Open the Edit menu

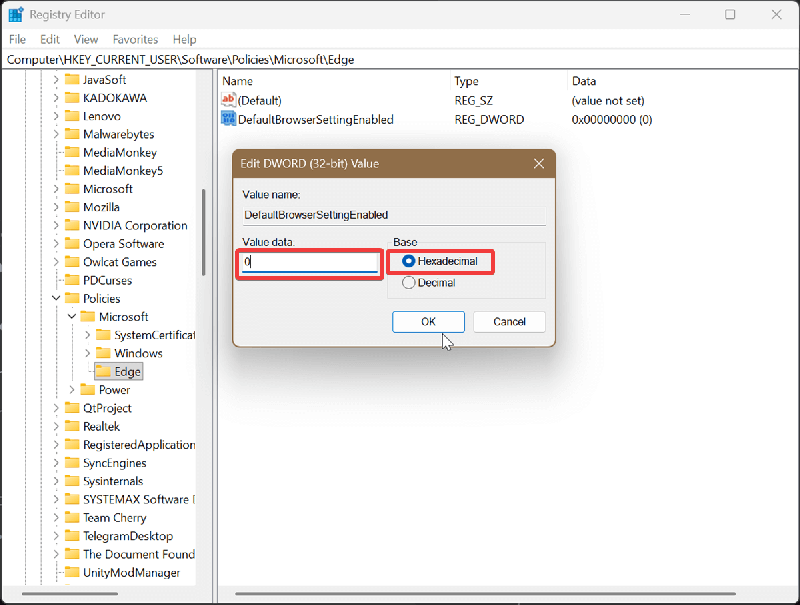coord(50,39)
